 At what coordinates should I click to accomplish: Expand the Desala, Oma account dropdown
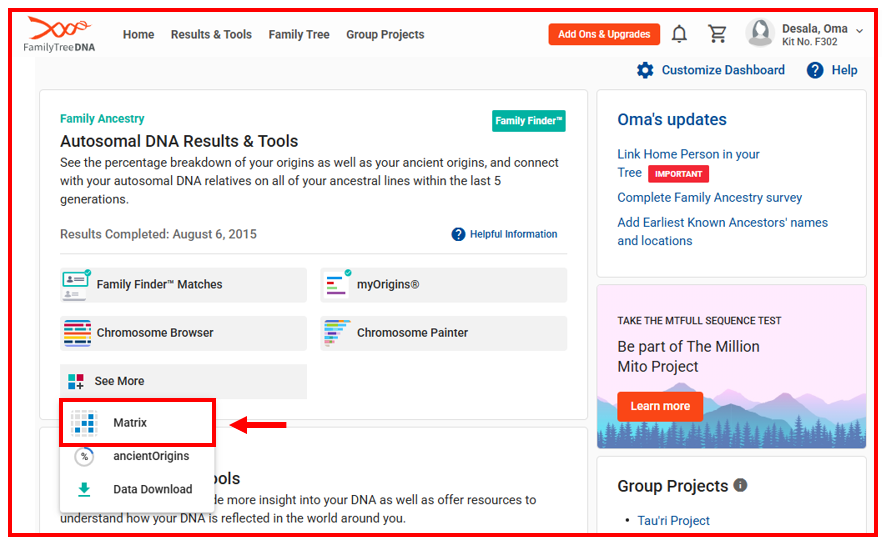click(859, 31)
